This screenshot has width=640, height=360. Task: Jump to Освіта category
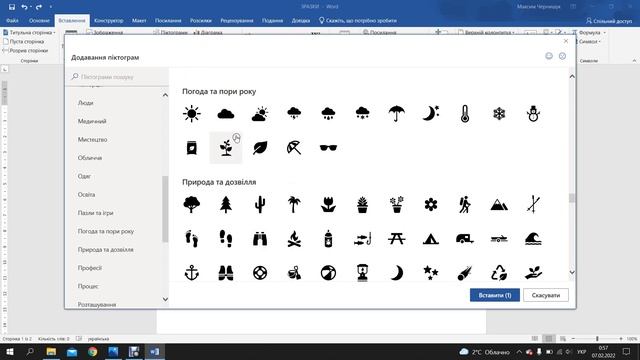pyautogui.click(x=86, y=195)
